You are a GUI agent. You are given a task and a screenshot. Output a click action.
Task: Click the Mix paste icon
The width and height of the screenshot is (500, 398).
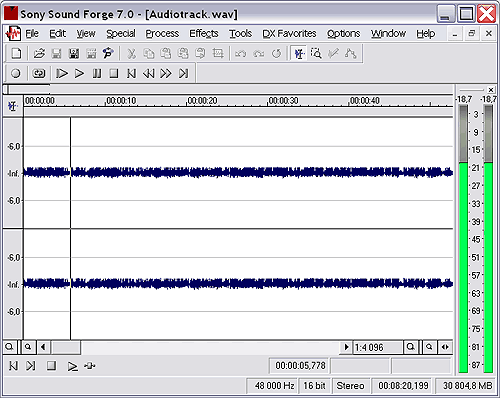pos(183,53)
